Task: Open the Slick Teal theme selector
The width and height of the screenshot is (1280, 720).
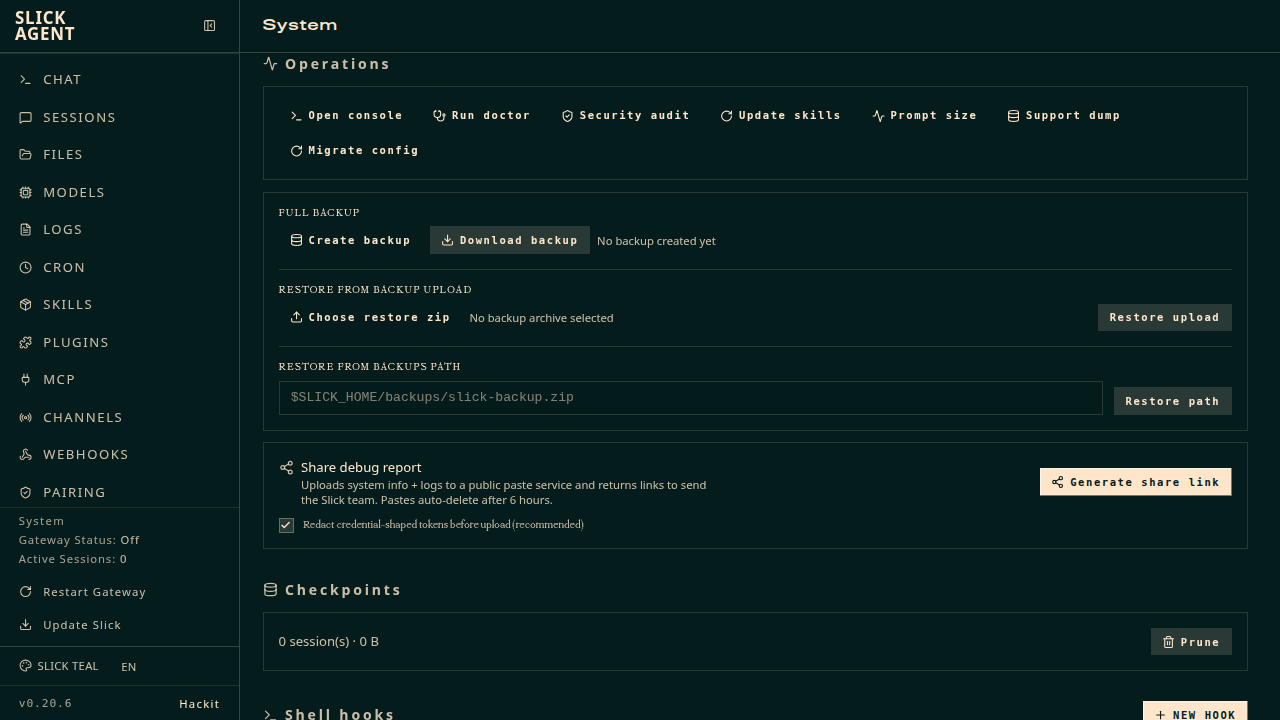Action: click(x=59, y=666)
